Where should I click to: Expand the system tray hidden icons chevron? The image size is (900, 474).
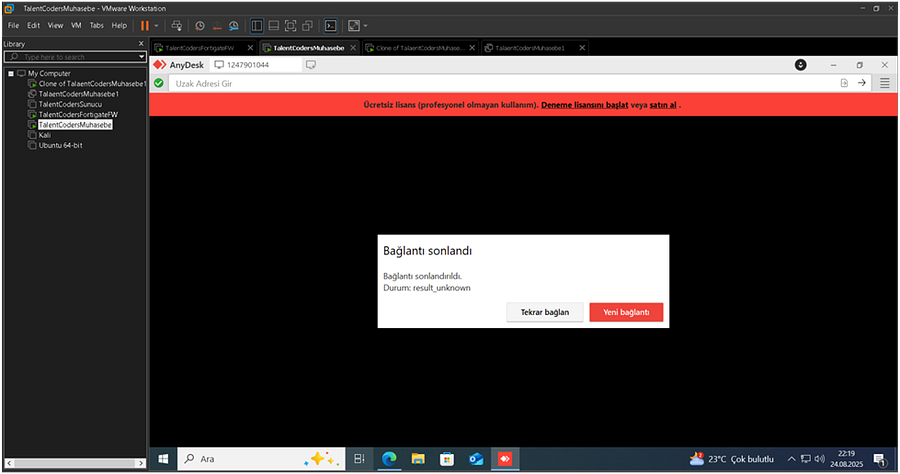click(791, 459)
